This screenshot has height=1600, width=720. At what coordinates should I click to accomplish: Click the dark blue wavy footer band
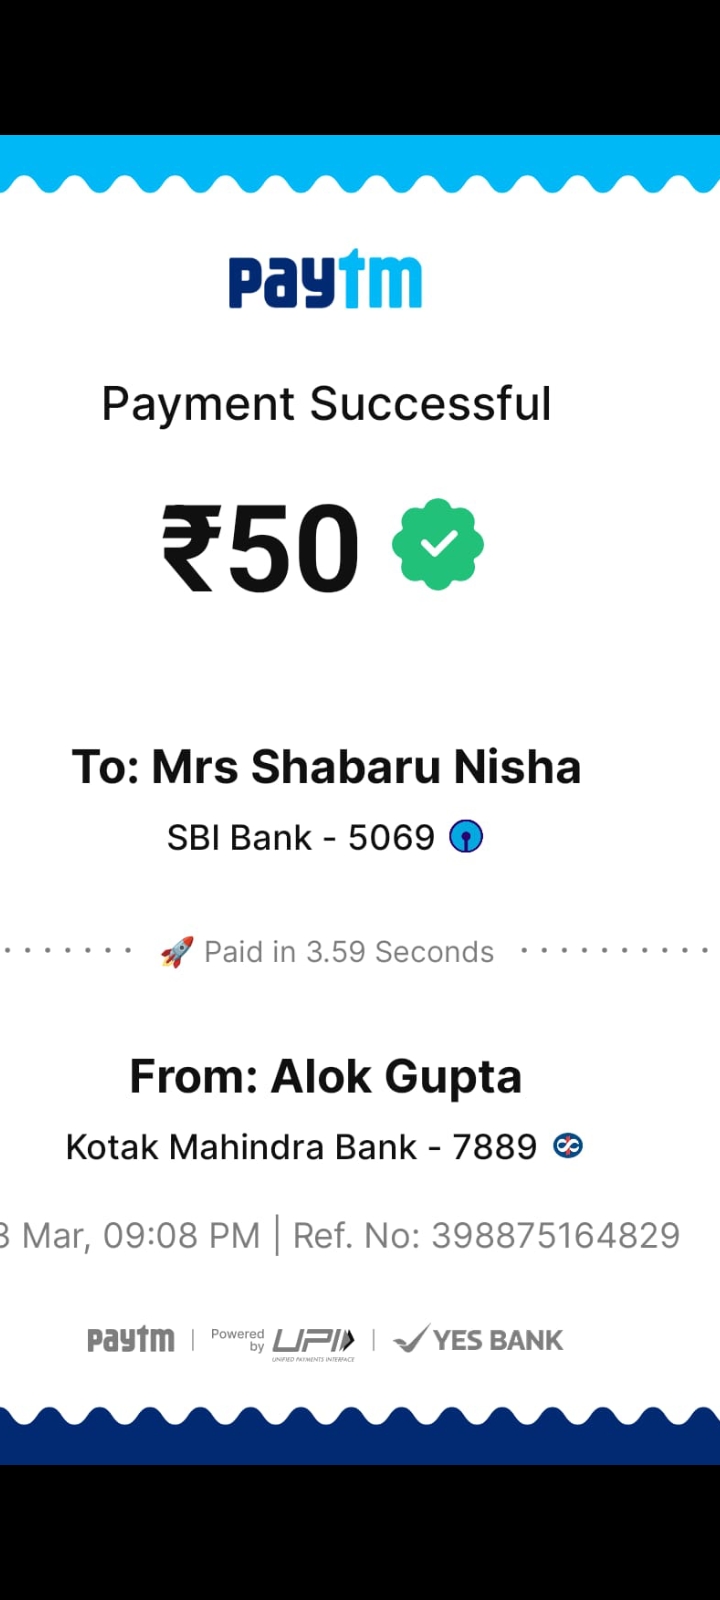360,1440
